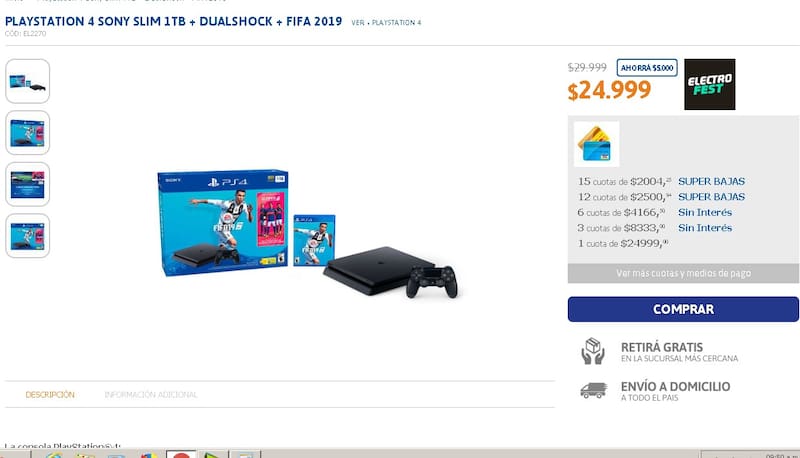This screenshot has width=800, height=458.
Task: Switch to the DESCRIPCIÓN tab
Action: (50, 395)
